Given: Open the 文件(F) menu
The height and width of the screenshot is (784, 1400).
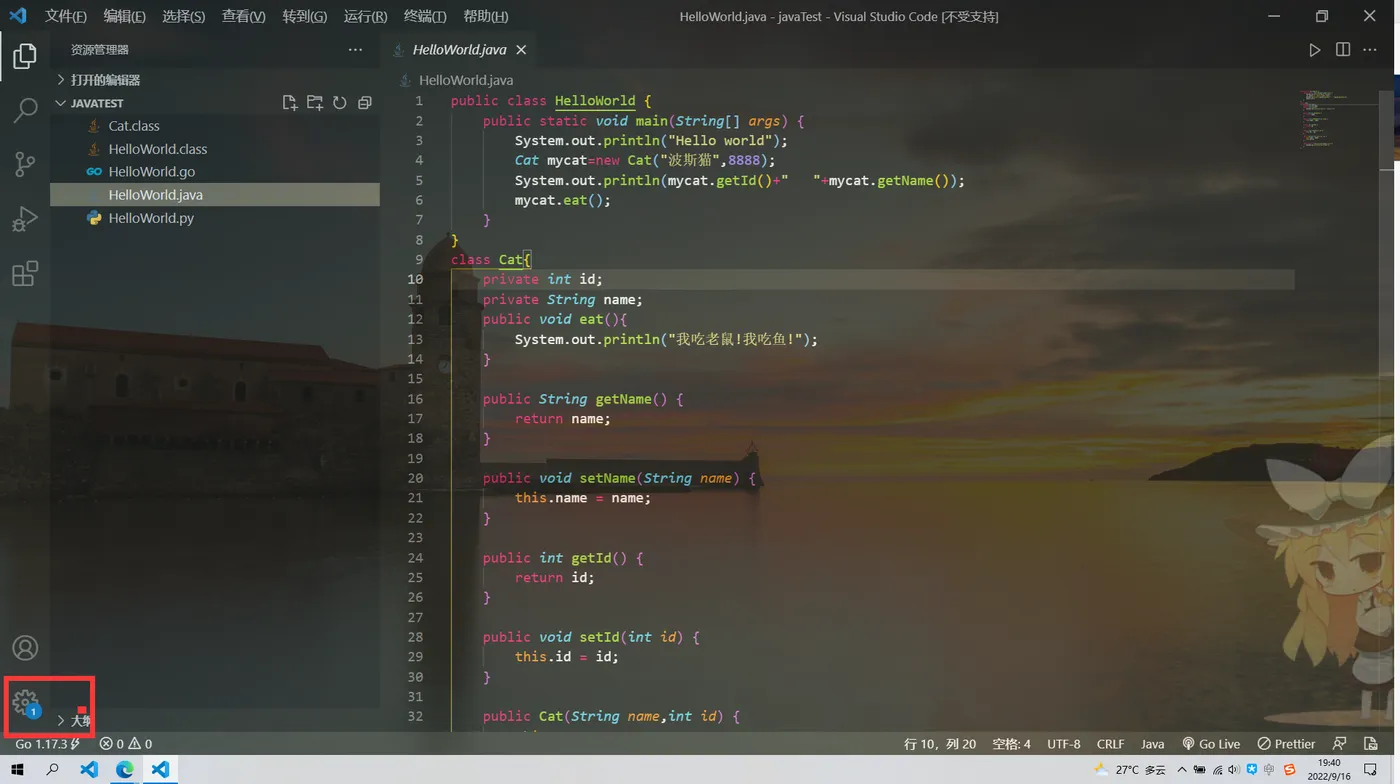Looking at the screenshot, I should click(x=66, y=16).
